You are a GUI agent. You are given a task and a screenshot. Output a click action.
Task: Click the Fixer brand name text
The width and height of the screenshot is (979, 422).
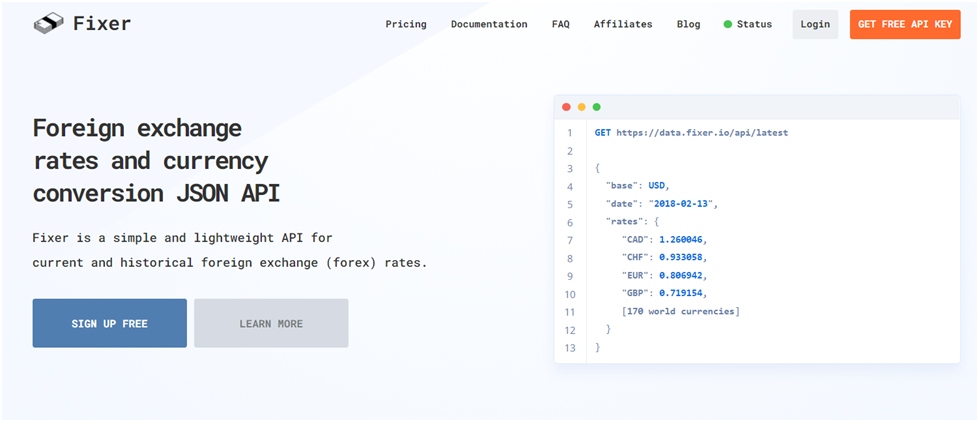102,24
